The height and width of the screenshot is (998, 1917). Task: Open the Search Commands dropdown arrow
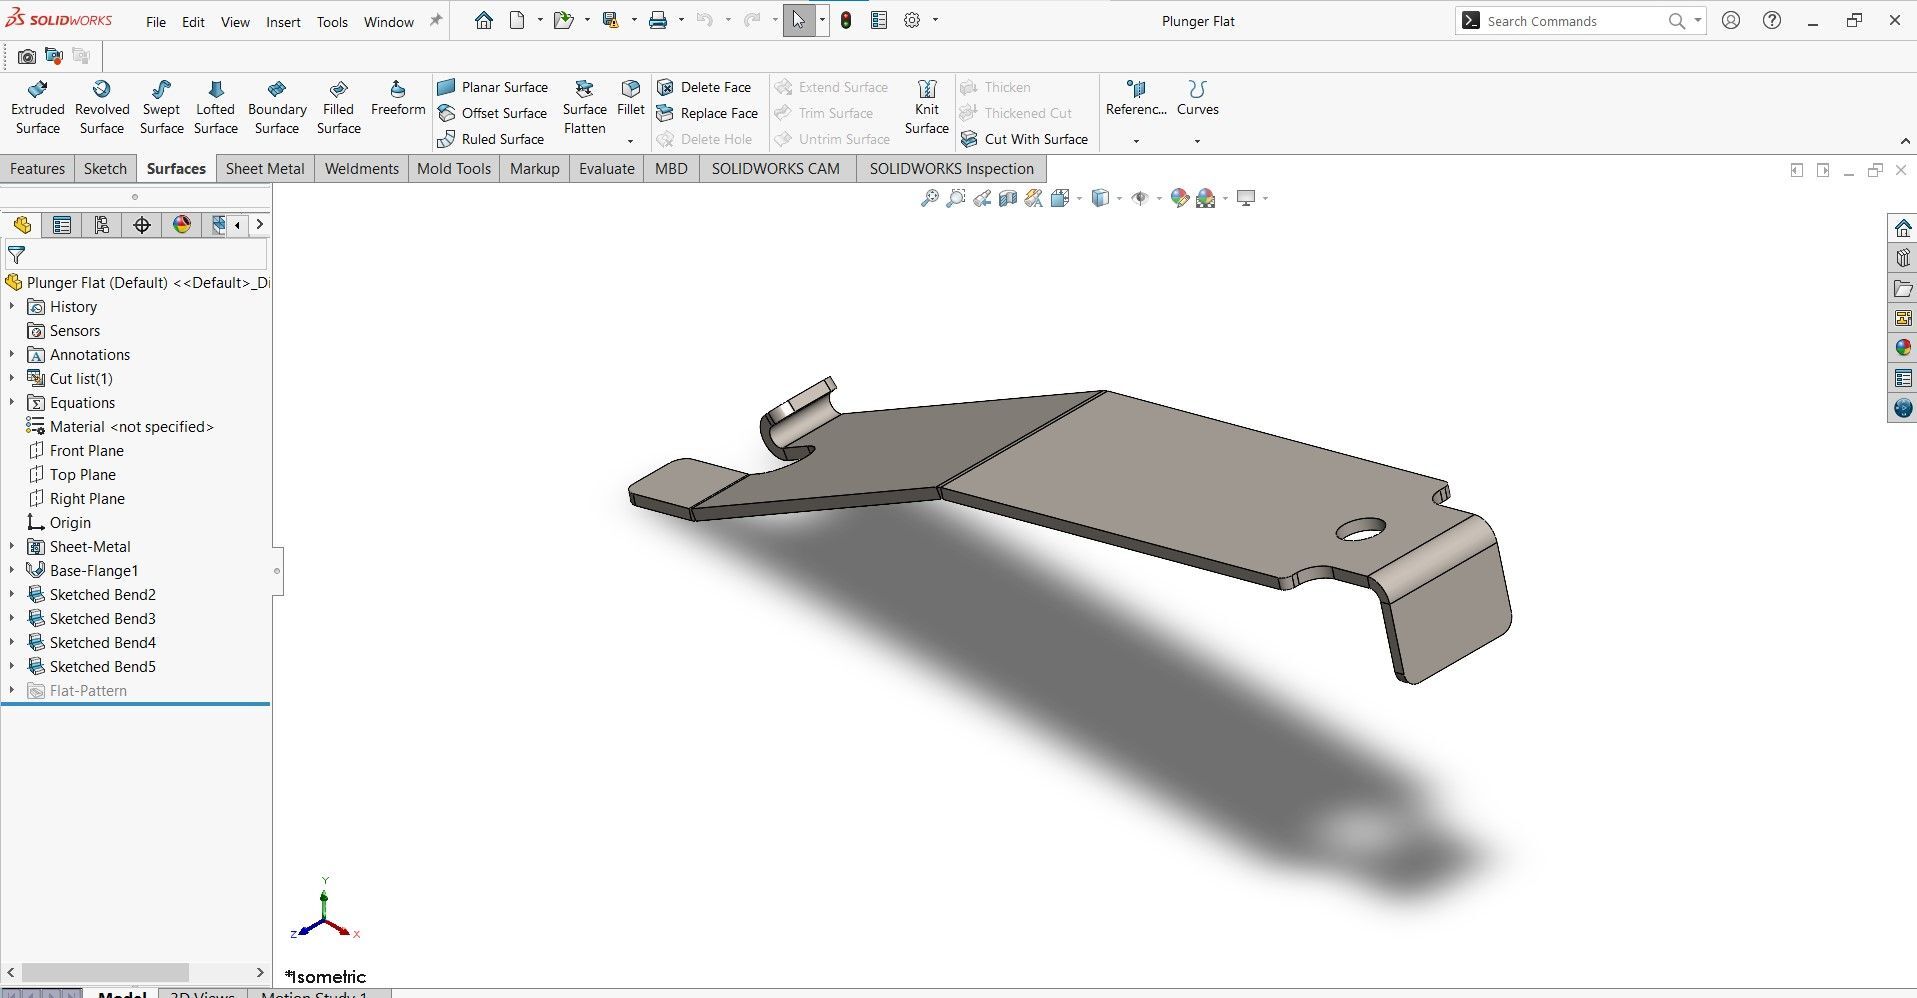(1698, 21)
